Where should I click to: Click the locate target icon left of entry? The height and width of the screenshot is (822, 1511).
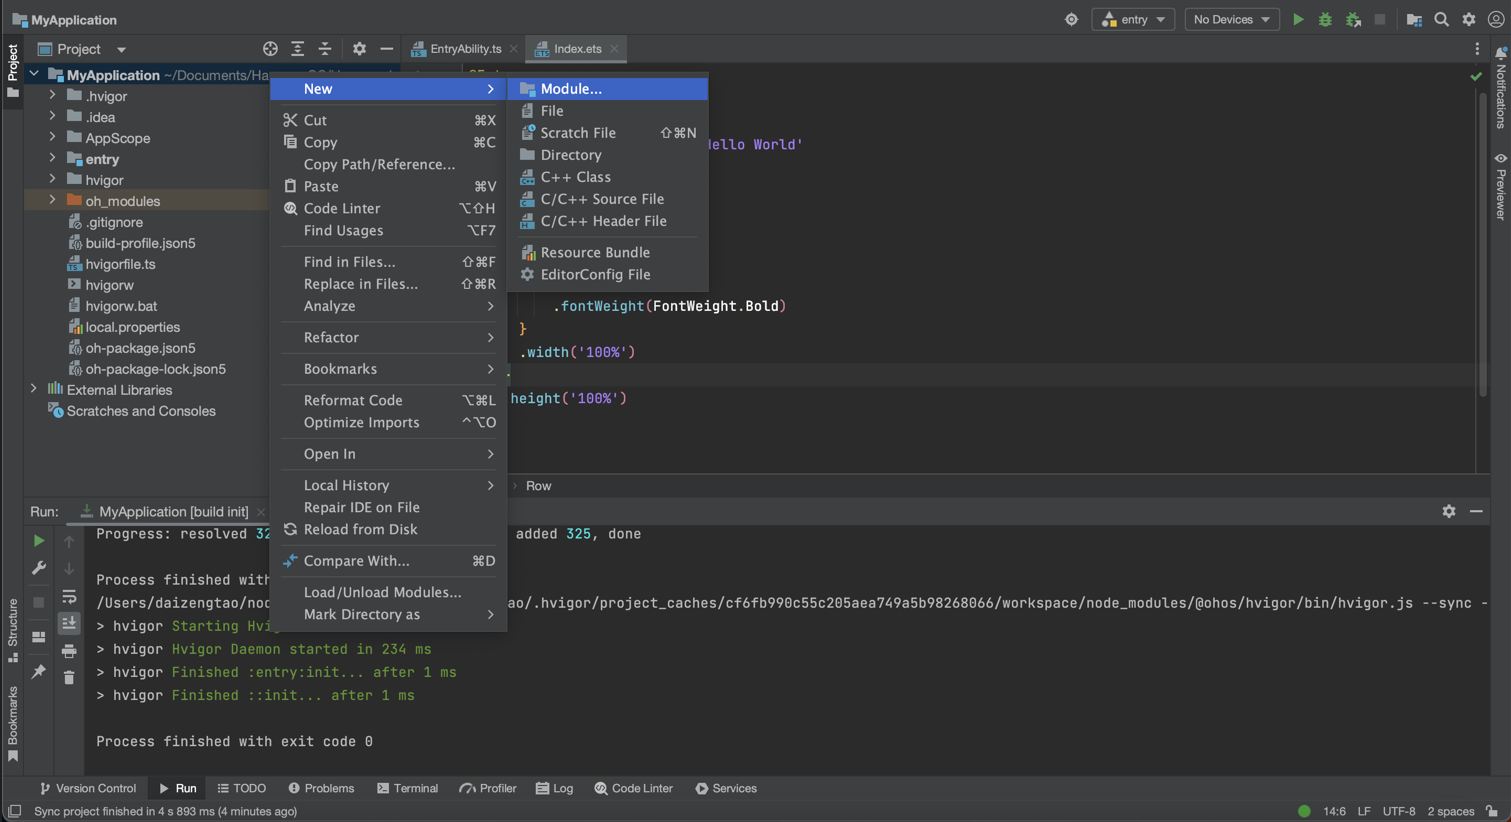coord(1071,19)
